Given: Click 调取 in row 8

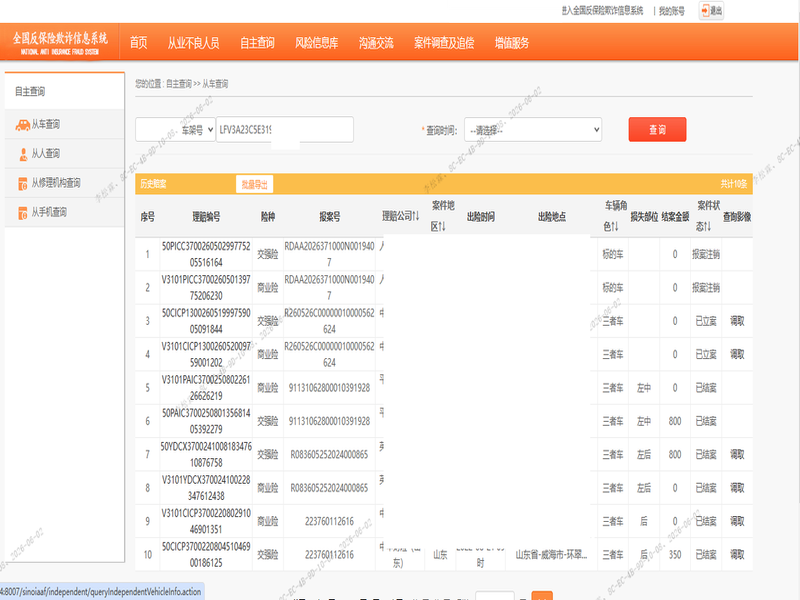Looking at the screenshot, I should [737, 488].
